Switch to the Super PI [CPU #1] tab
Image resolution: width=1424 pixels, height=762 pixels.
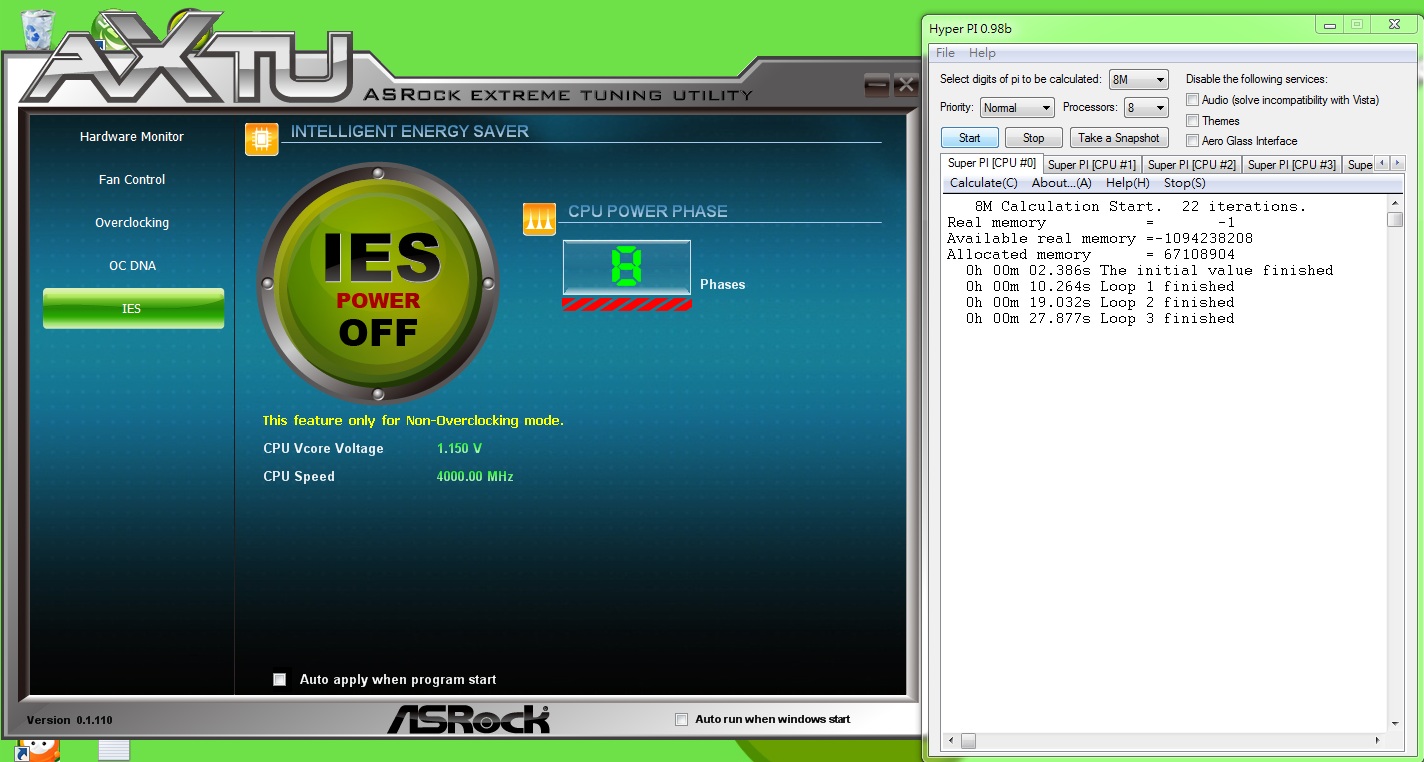1092,165
